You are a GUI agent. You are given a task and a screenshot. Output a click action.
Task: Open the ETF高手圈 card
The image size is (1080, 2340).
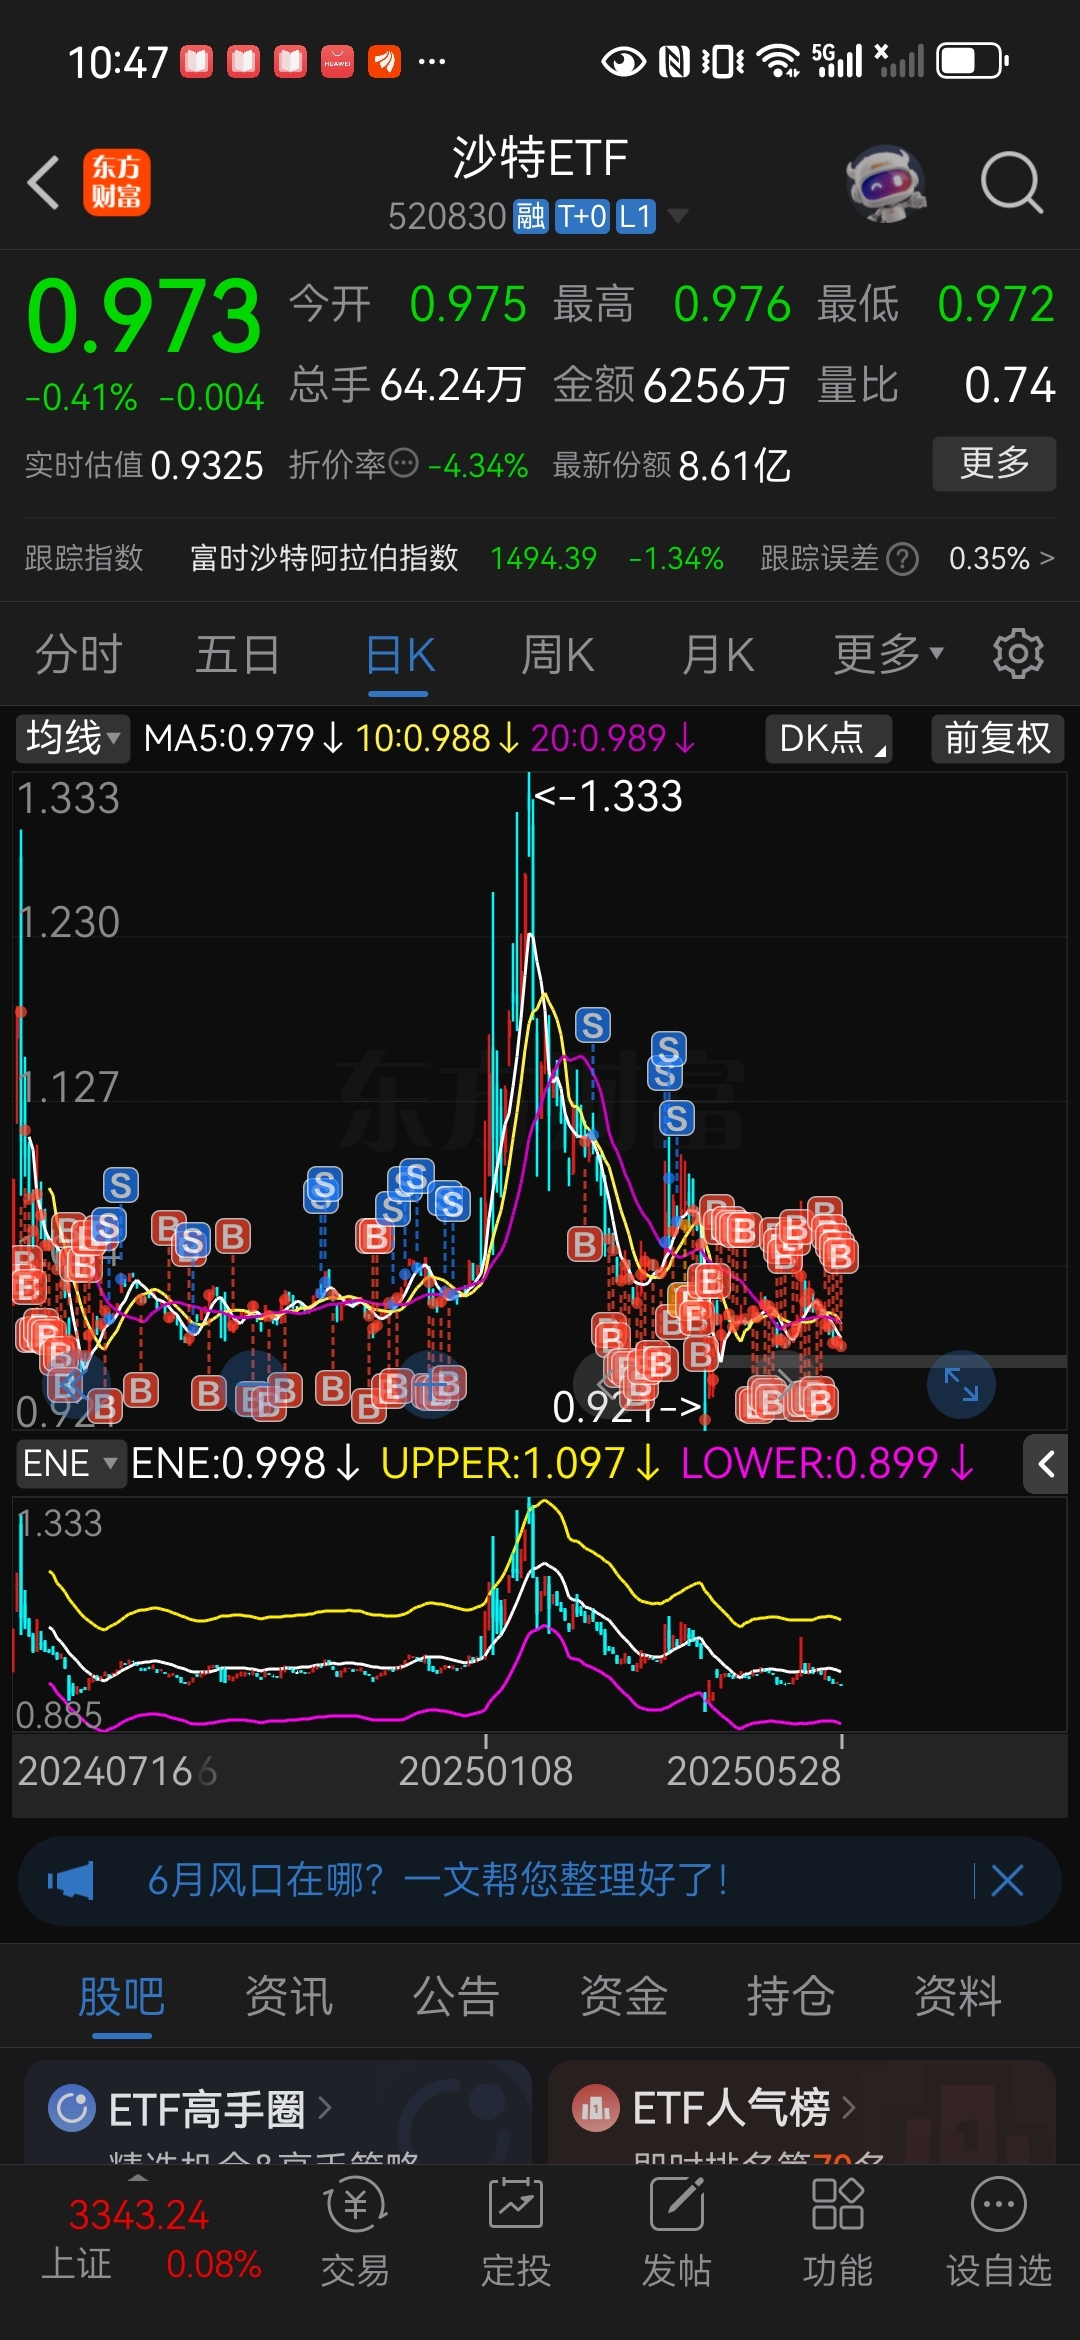278,2112
